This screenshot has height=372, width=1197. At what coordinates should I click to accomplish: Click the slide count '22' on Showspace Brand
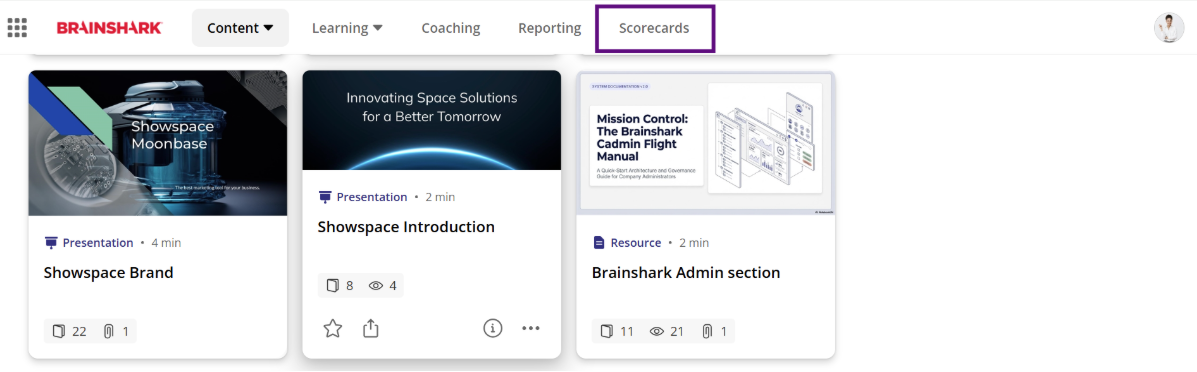[79, 332]
